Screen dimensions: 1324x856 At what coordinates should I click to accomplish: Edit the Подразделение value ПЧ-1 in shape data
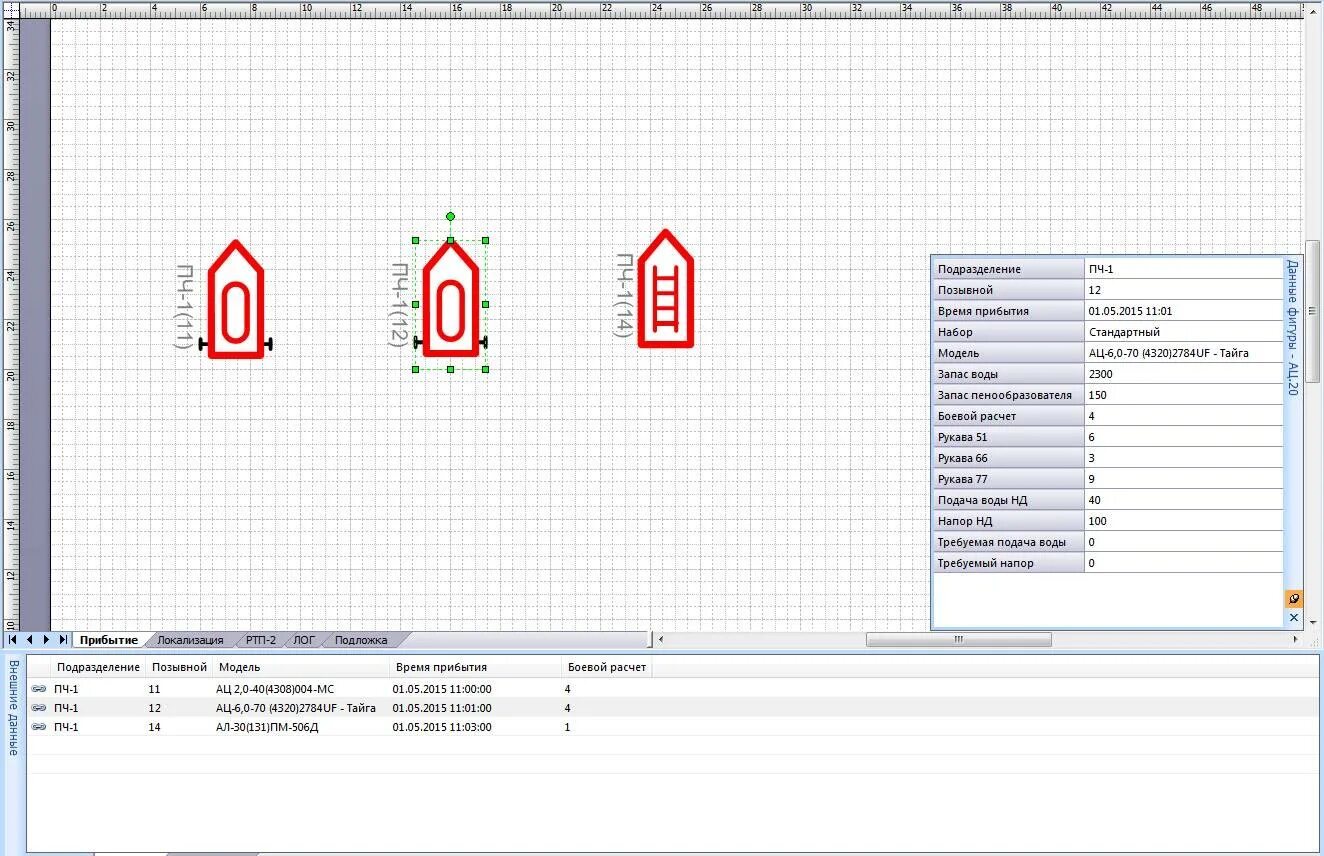pyautogui.click(x=1183, y=269)
